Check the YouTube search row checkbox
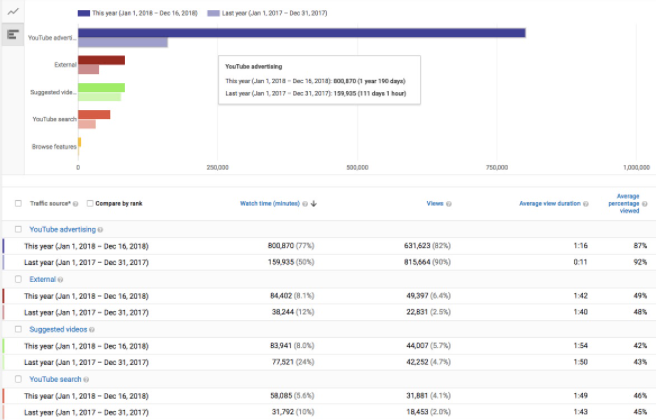Viewport: 656px width, 420px height. pos(18,379)
